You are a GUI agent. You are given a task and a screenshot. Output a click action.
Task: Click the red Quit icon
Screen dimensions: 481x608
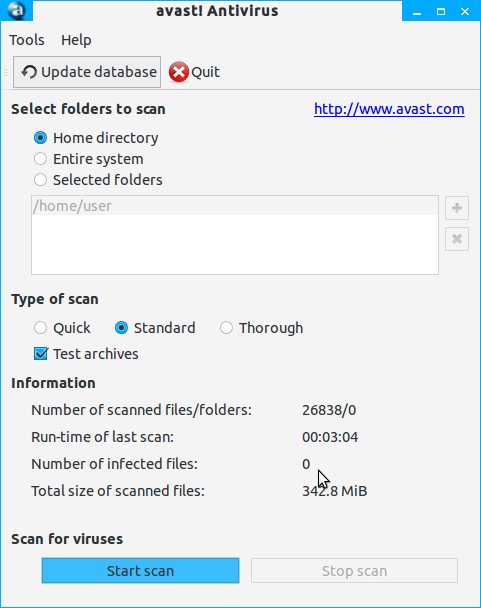tap(179, 72)
